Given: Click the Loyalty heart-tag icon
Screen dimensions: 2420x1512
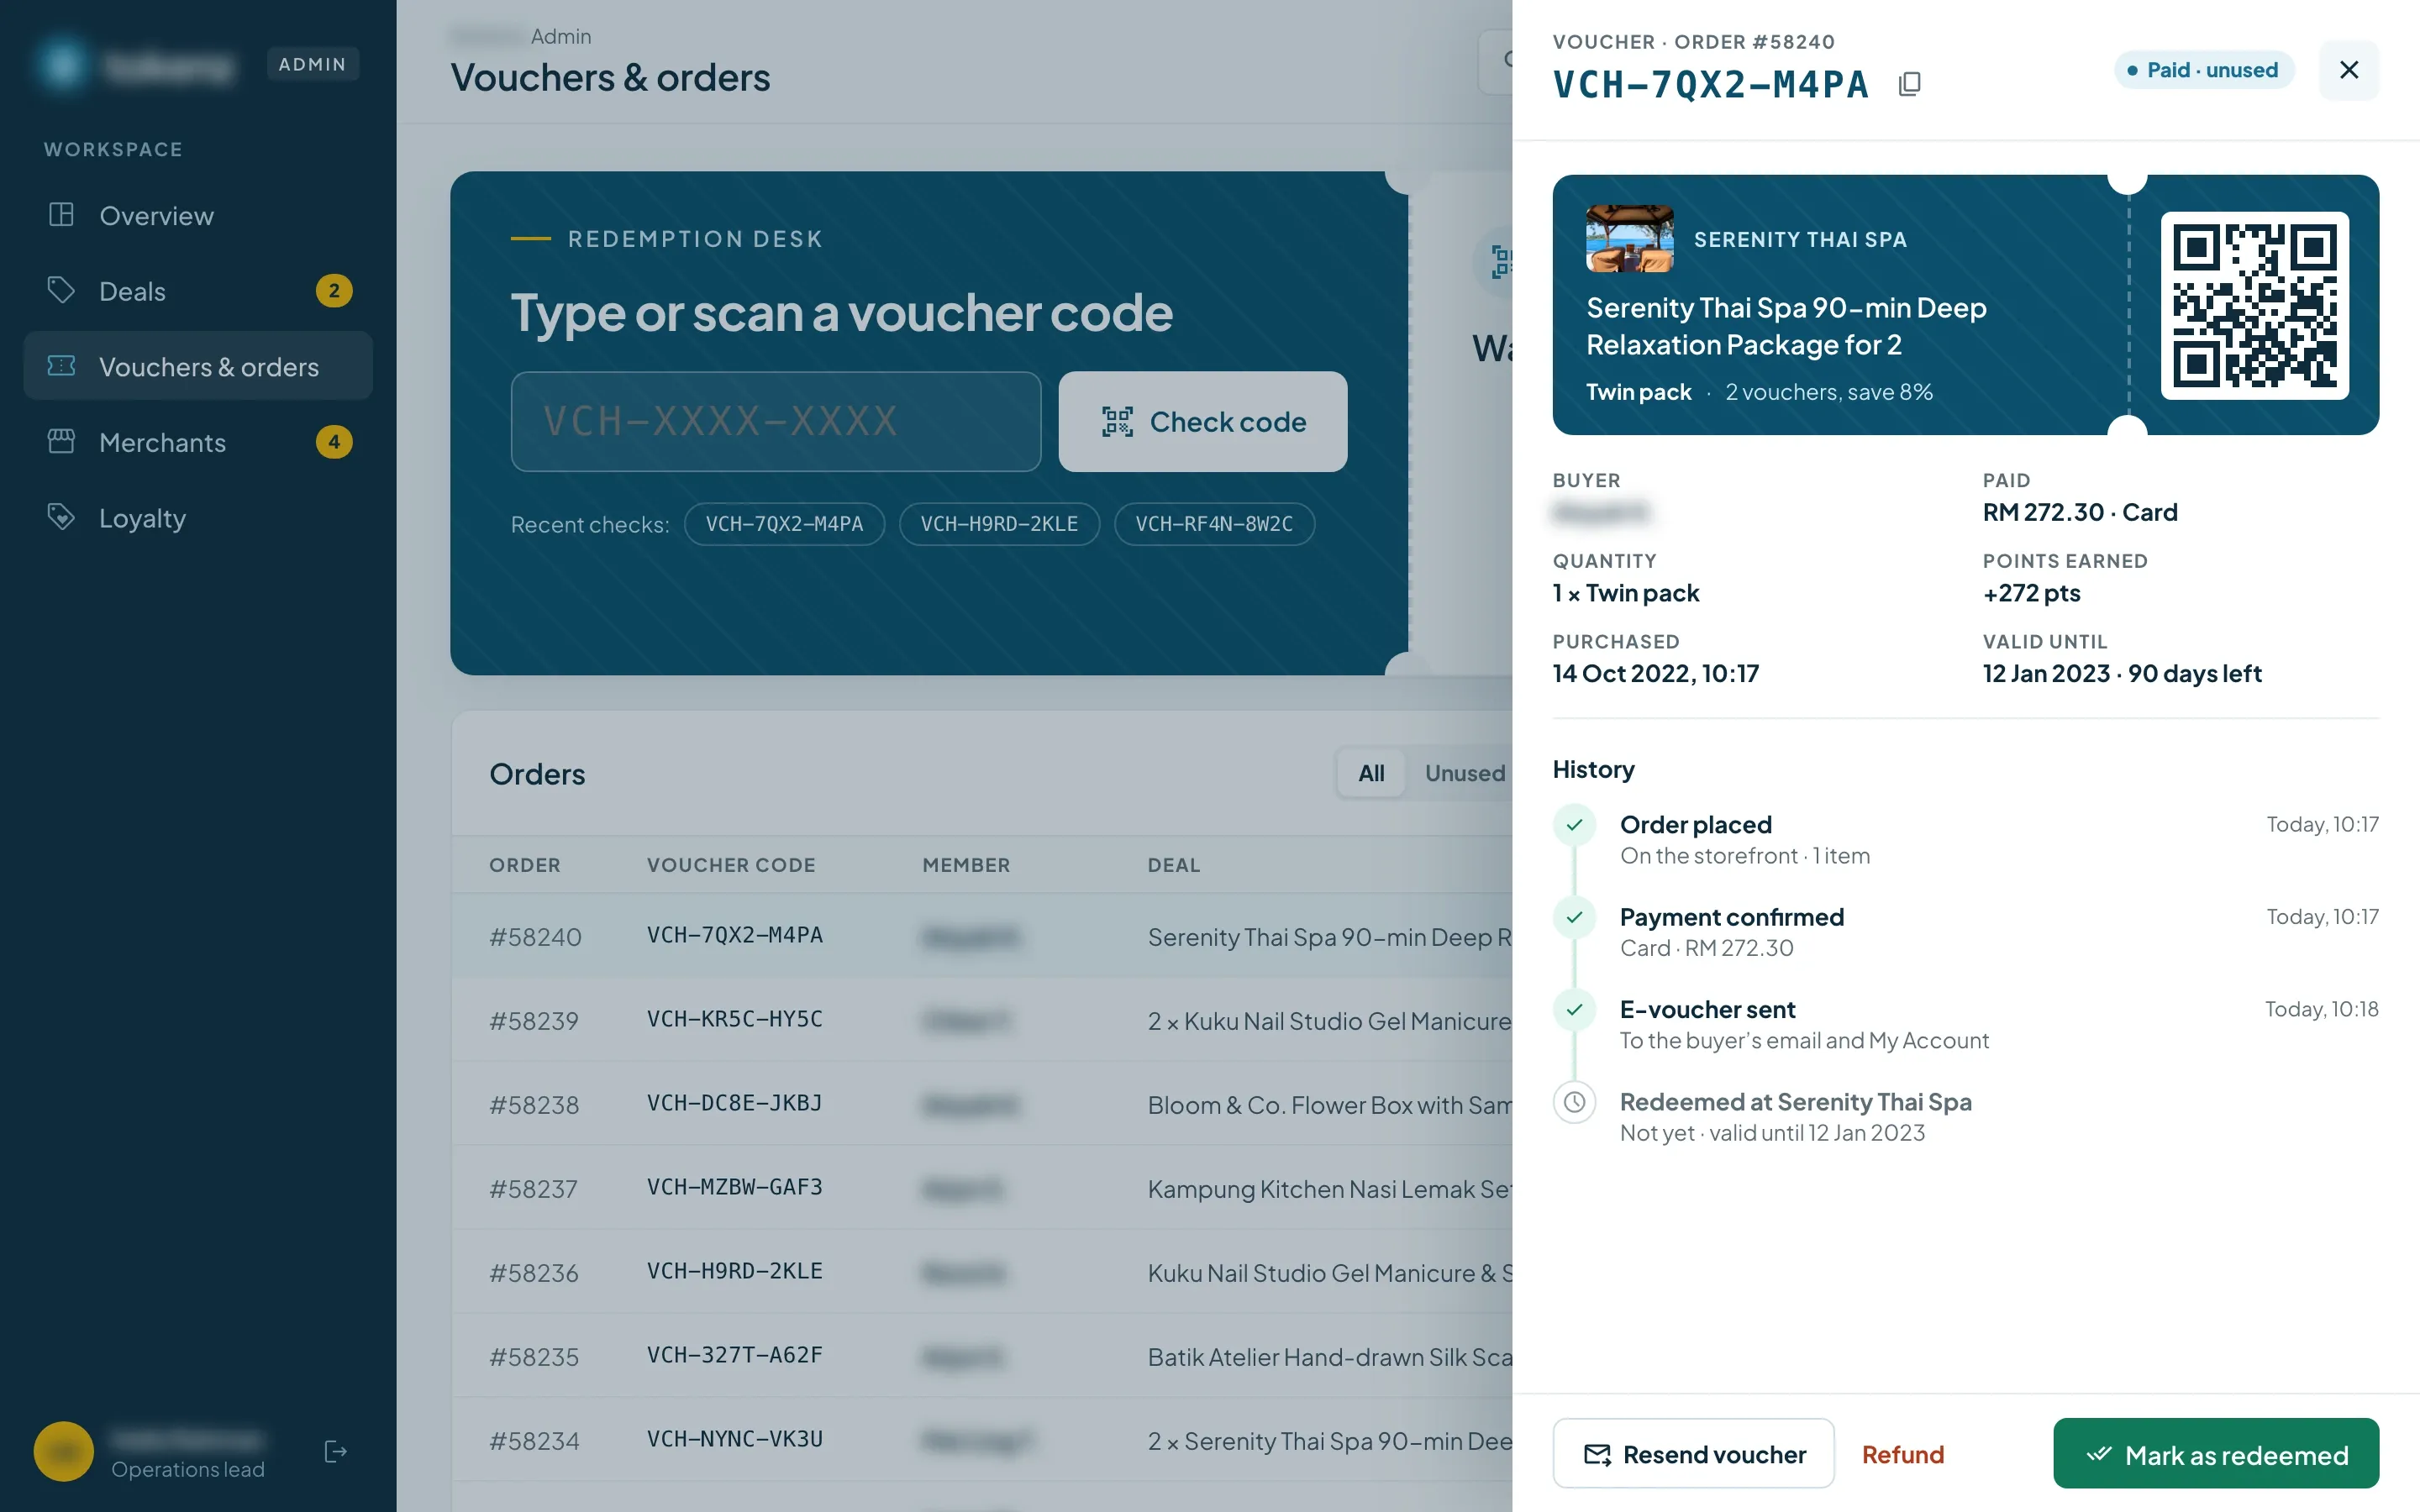Looking at the screenshot, I should pos(61,518).
